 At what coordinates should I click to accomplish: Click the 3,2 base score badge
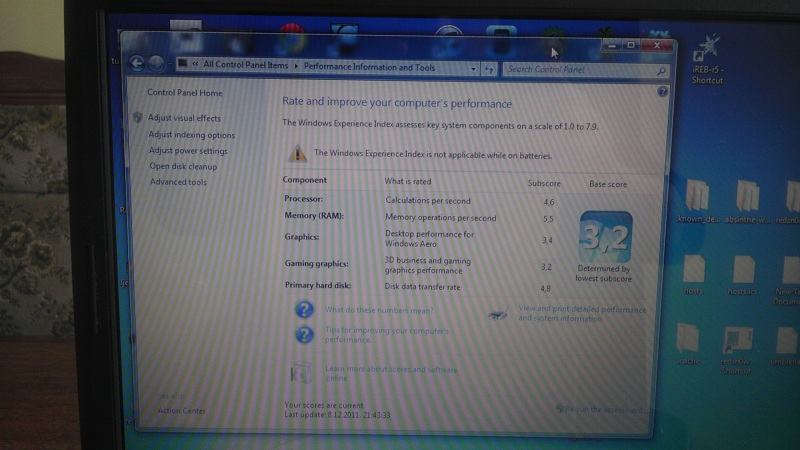tap(606, 237)
